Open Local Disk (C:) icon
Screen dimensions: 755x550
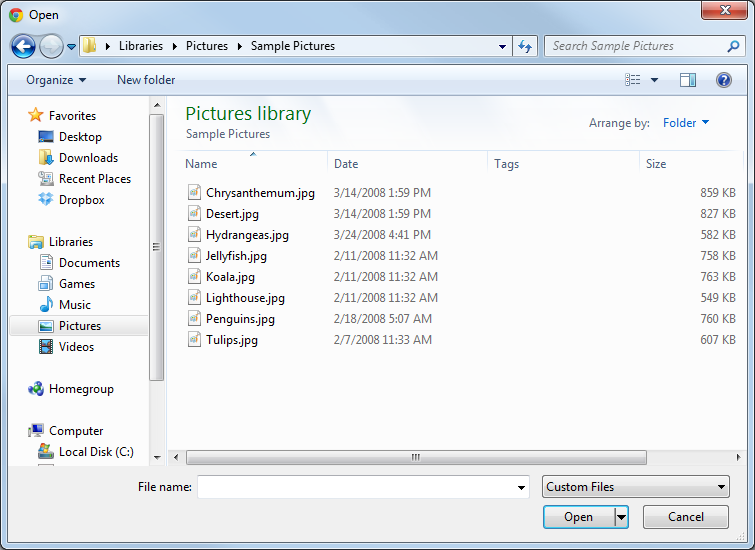point(46,451)
